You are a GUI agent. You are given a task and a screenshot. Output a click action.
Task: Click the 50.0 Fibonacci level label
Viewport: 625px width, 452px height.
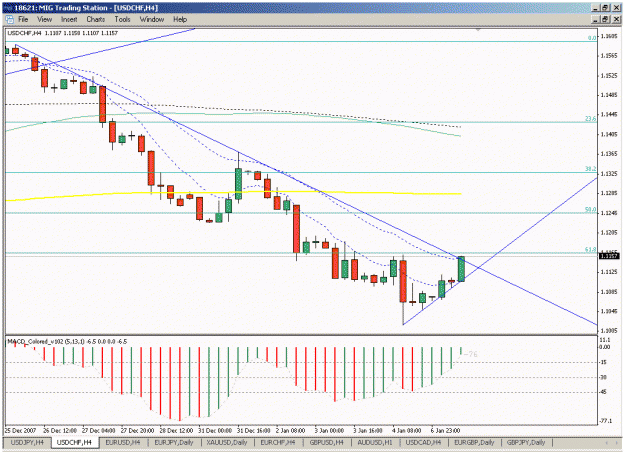coord(590,209)
